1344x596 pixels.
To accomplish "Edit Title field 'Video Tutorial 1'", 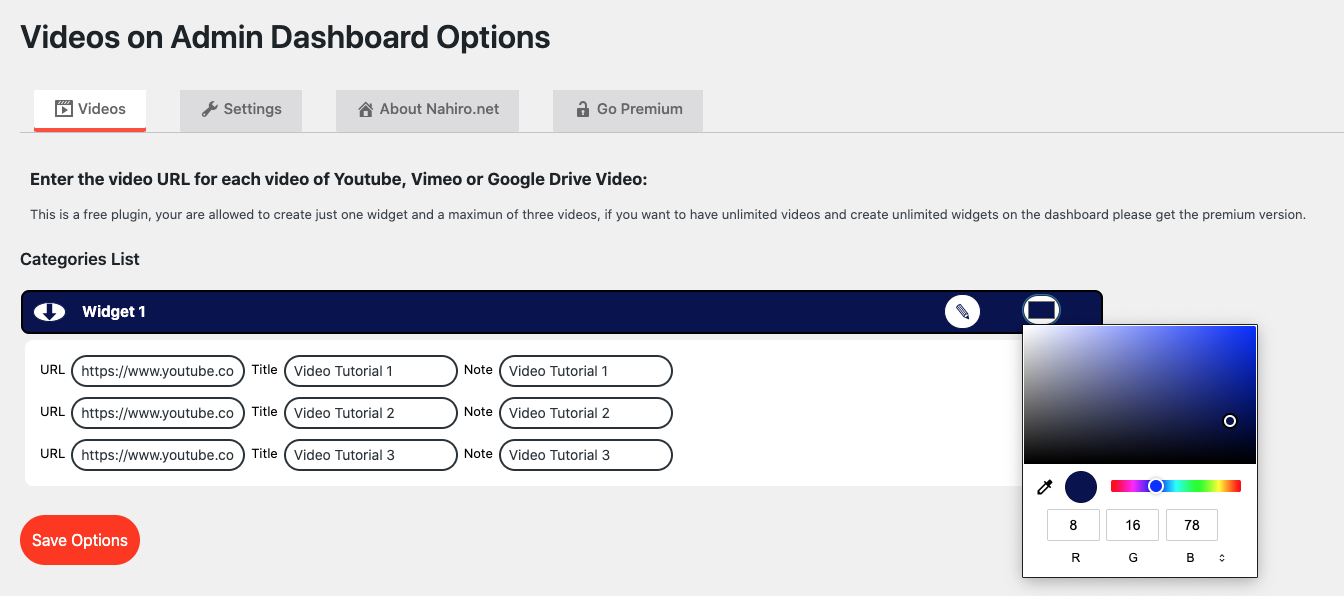I will (x=371, y=371).
